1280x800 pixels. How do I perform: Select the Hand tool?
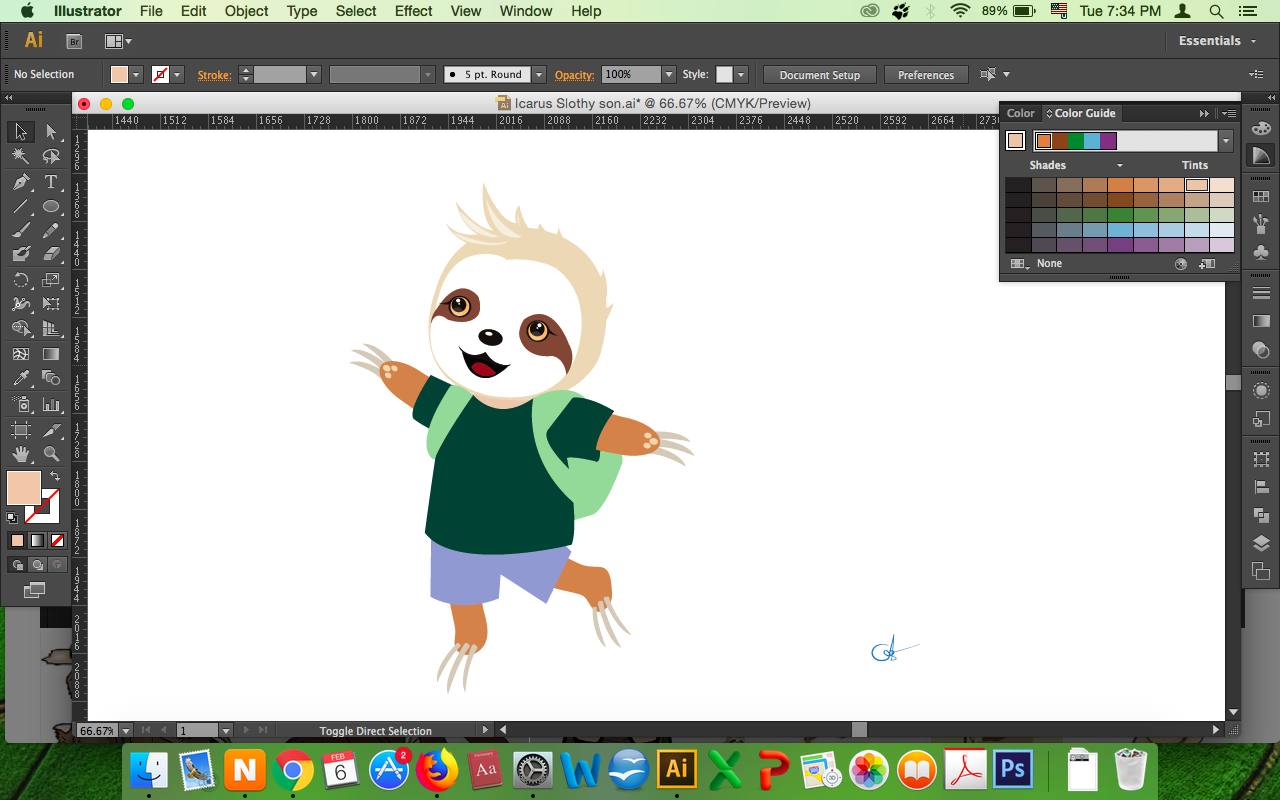coord(21,454)
